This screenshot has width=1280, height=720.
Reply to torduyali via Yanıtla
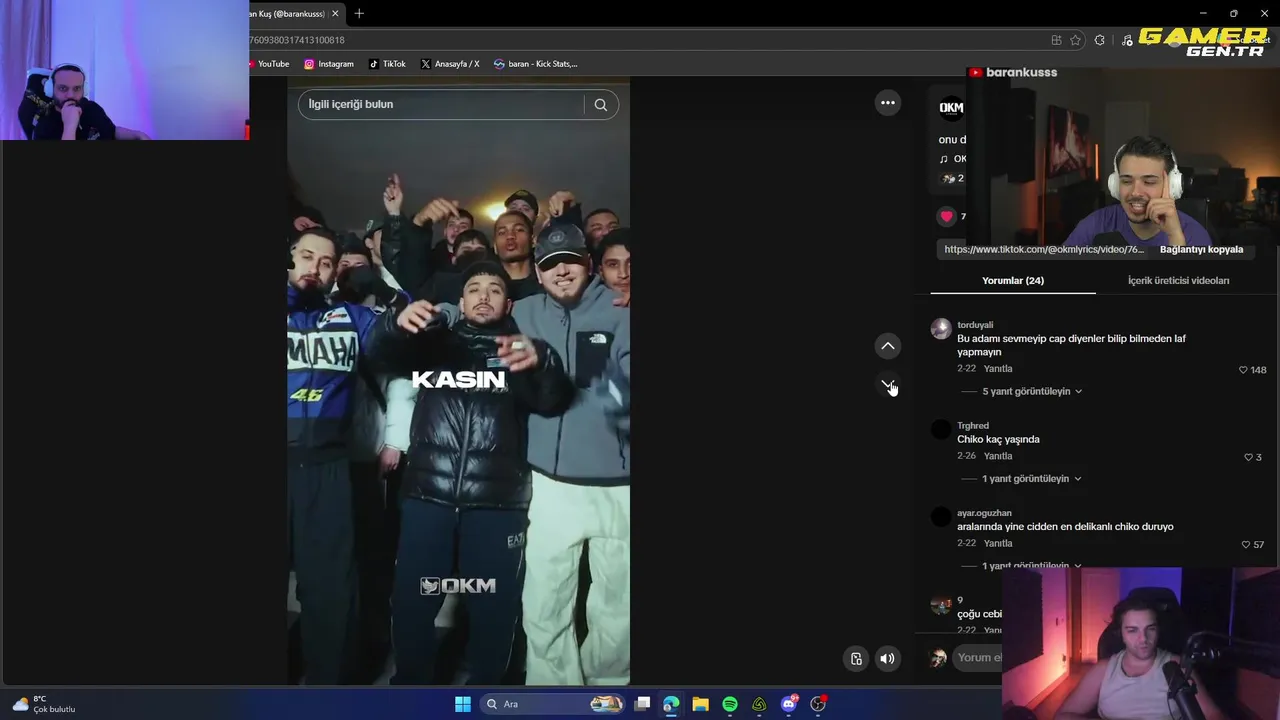point(998,369)
